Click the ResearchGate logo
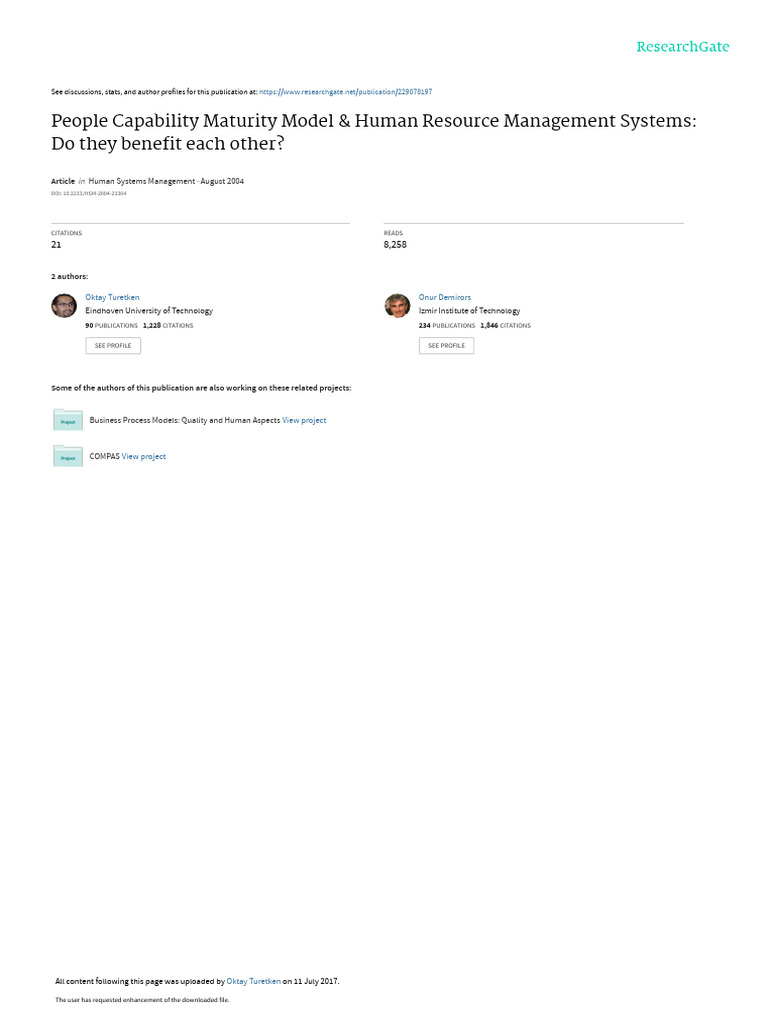The width and height of the screenshot is (768, 1024). [682, 47]
